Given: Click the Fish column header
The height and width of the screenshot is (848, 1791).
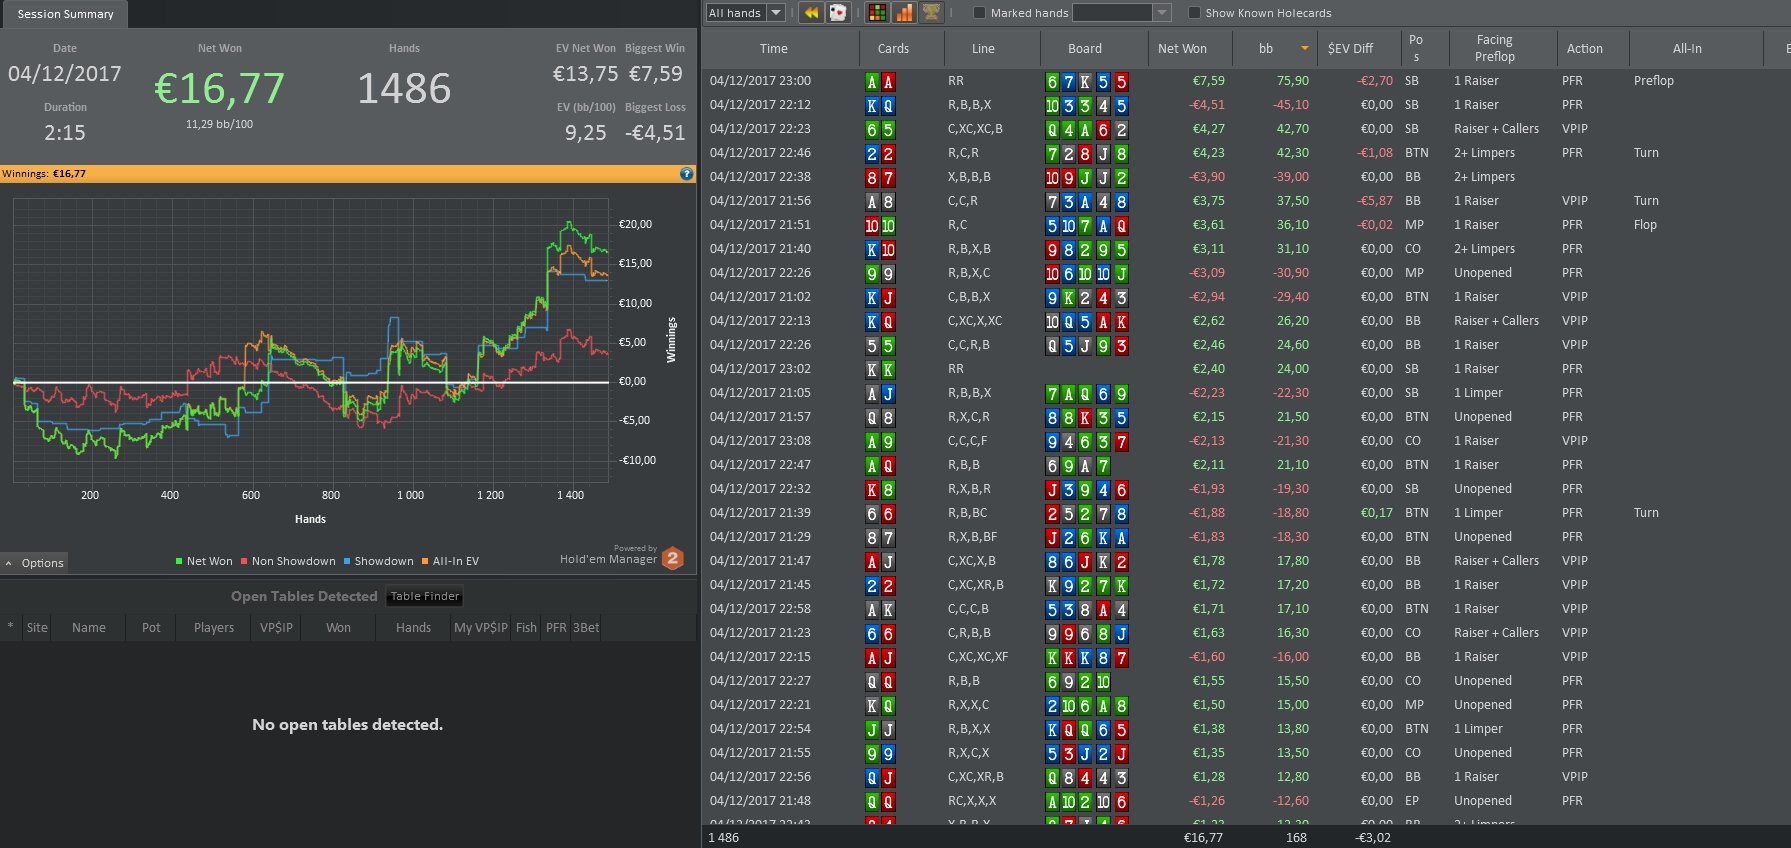Looking at the screenshot, I should click(526, 628).
